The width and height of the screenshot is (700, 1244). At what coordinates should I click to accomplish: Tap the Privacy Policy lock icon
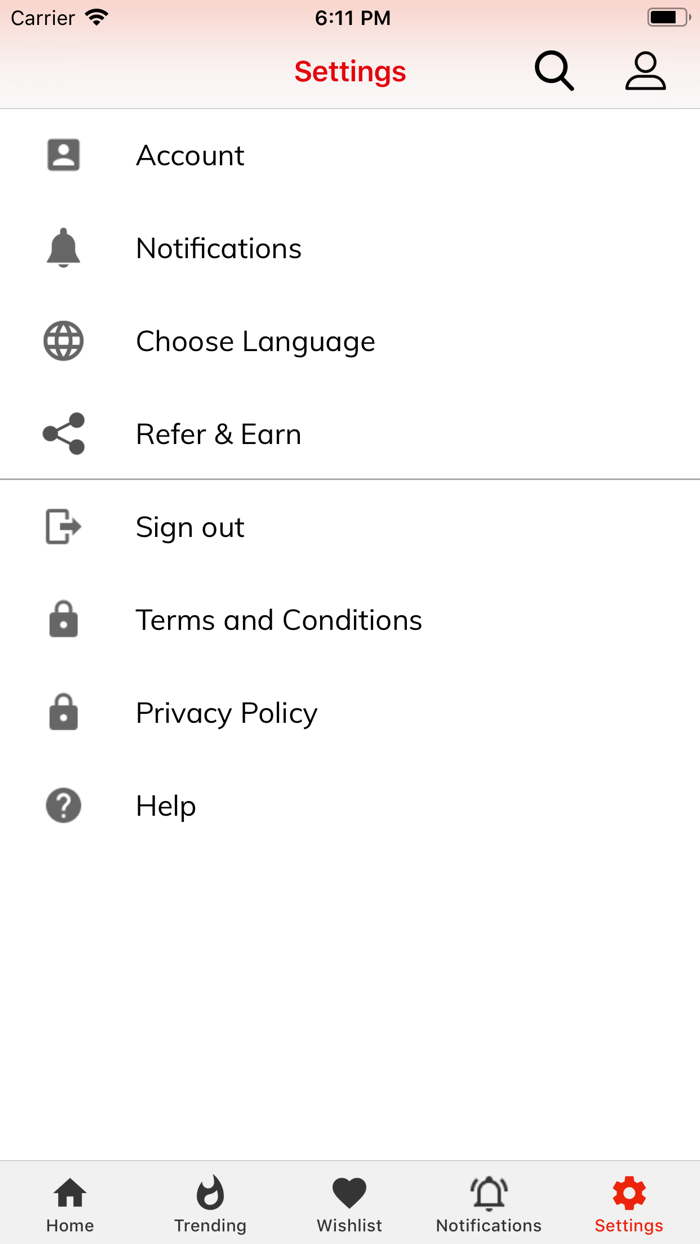[63, 713]
